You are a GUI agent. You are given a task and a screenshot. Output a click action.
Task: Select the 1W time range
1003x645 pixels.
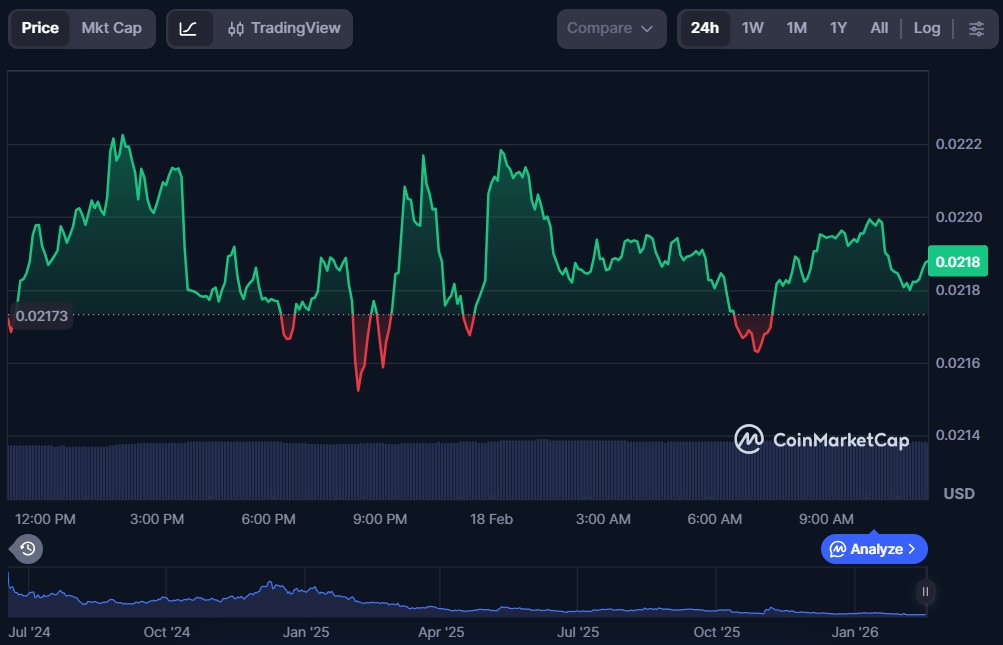tap(752, 29)
